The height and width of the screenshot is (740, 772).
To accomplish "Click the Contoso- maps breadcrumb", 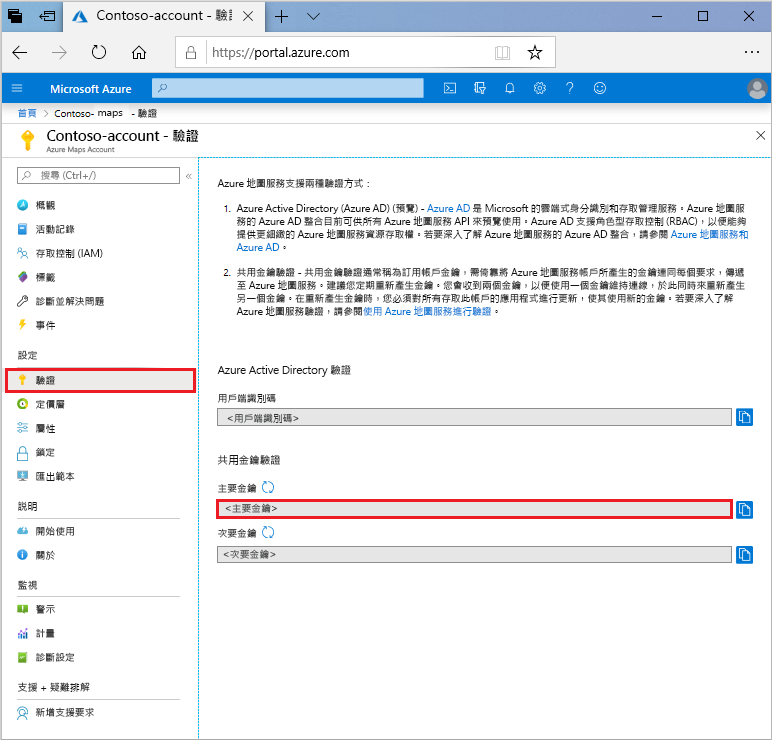I will coord(89,113).
